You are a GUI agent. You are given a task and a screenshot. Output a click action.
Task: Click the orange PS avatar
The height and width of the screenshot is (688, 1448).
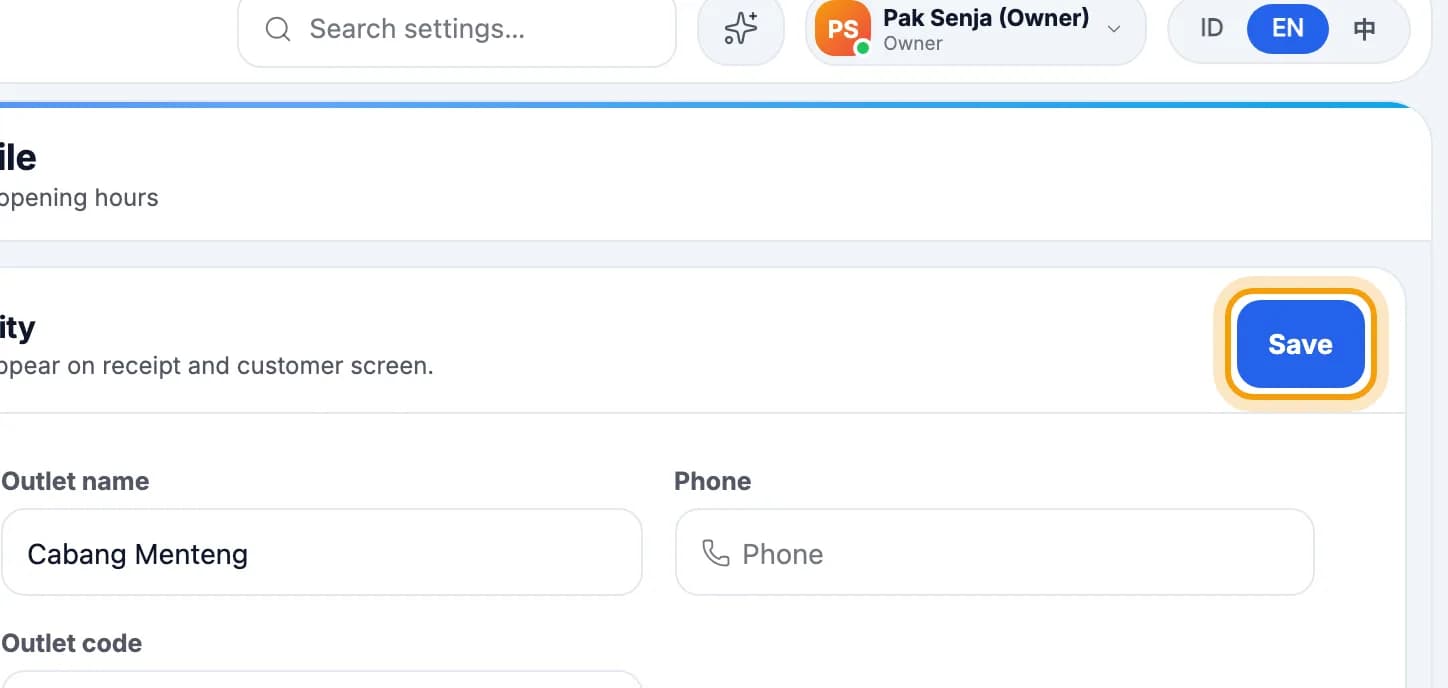(842, 29)
